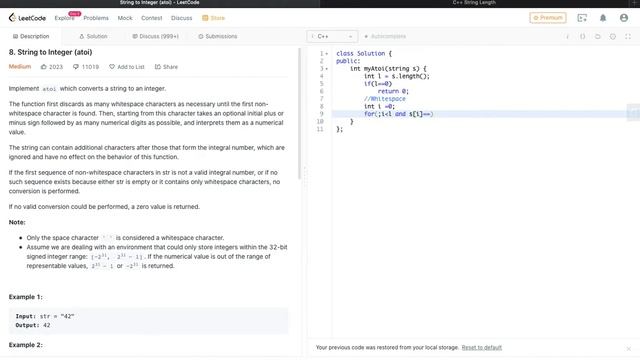Click the 'return 0;' code line
The width and height of the screenshot is (640, 360).
point(393,91)
